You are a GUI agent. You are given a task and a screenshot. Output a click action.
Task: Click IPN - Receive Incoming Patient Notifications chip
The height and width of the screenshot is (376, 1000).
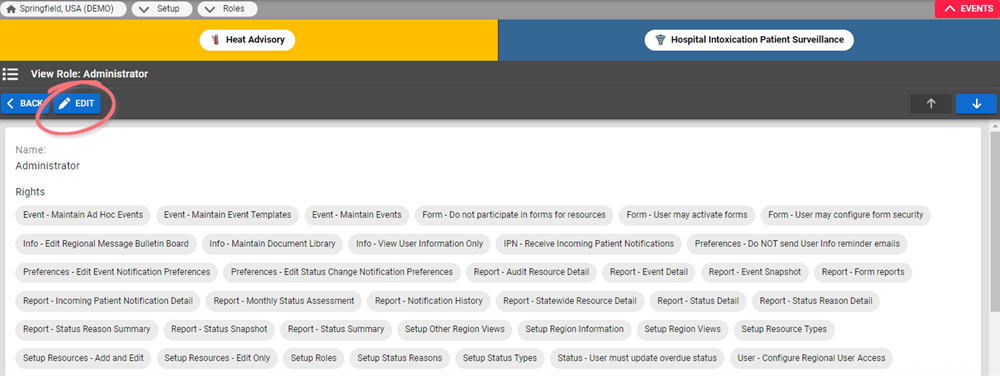pyautogui.click(x=589, y=243)
